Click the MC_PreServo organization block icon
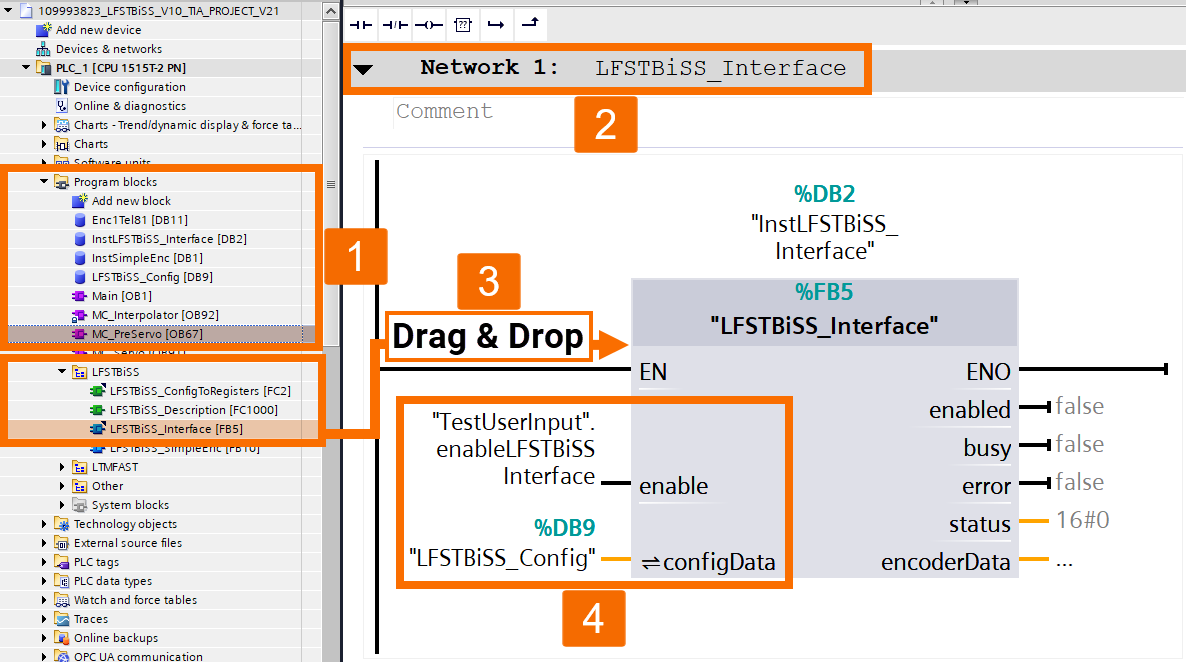The height and width of the screenshot is (662, 1186). click(79, 334)
